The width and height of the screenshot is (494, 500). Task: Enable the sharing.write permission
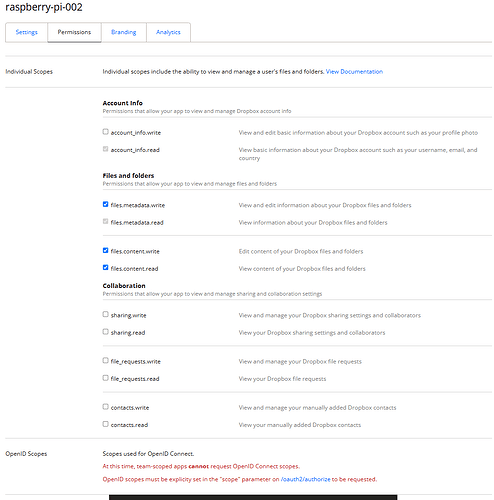pyautogui.click(x=105, y=314)
